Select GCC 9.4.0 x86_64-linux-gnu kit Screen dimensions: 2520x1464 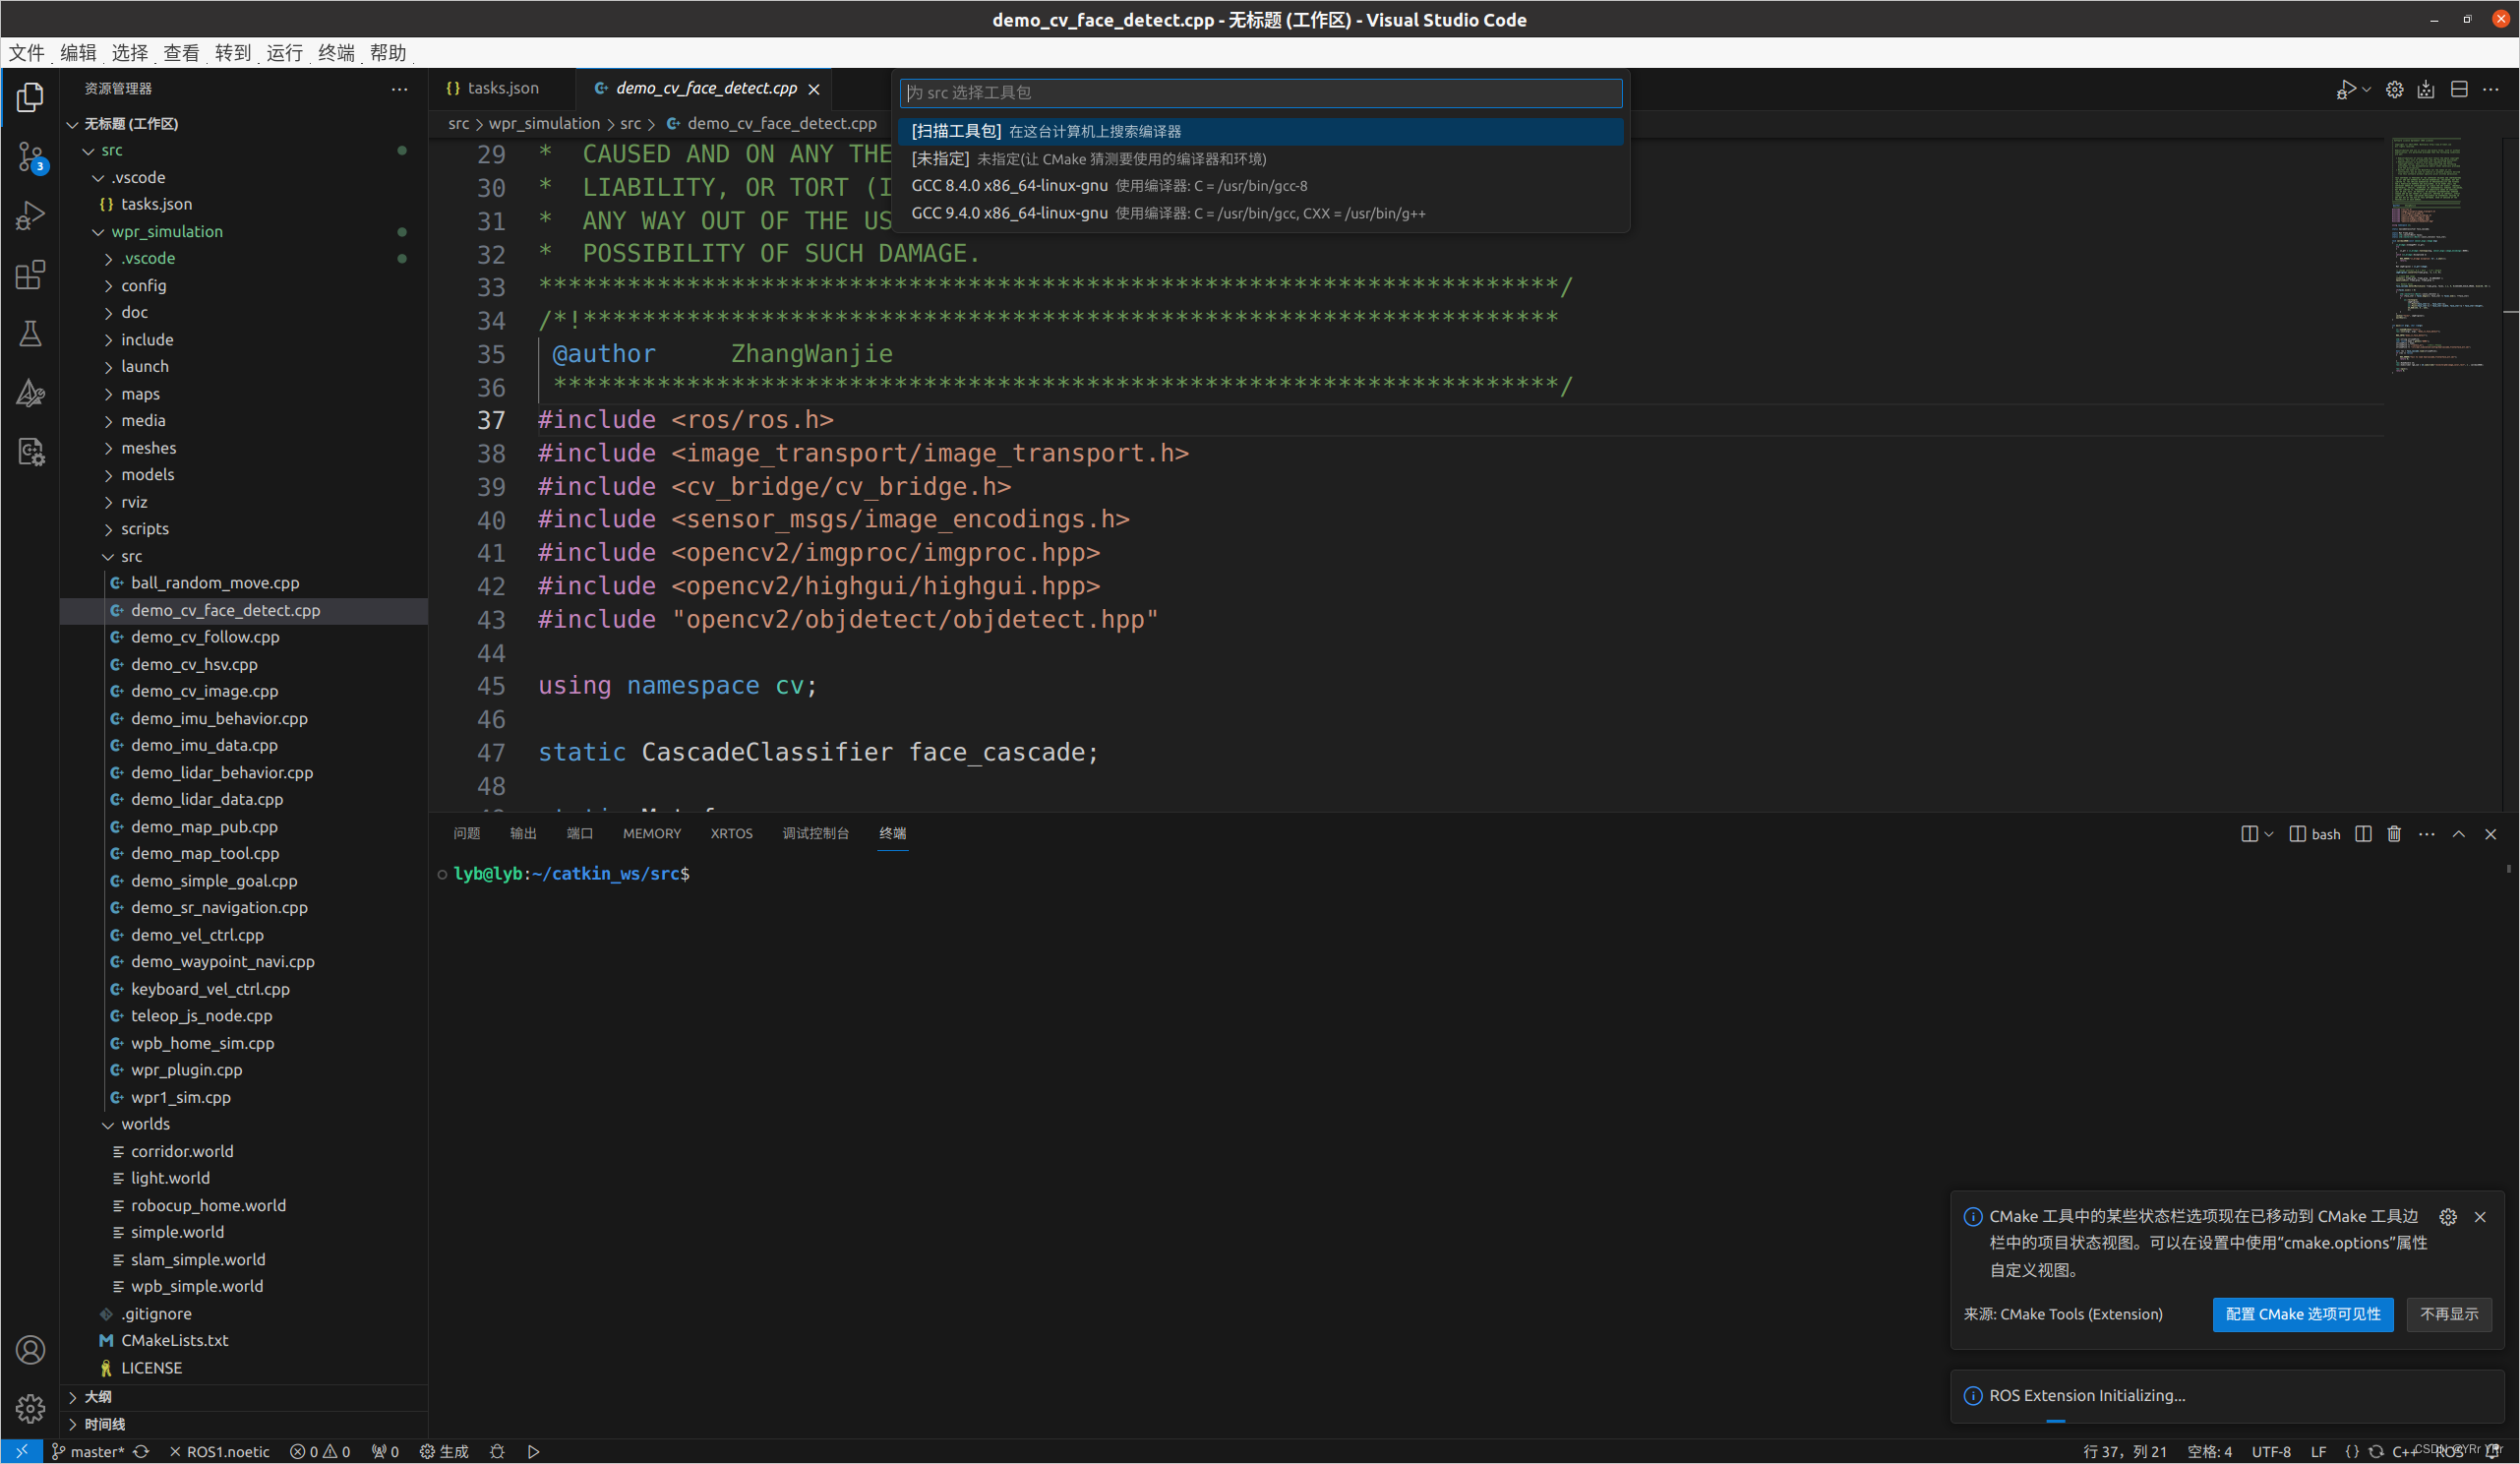pos(1260,213)
